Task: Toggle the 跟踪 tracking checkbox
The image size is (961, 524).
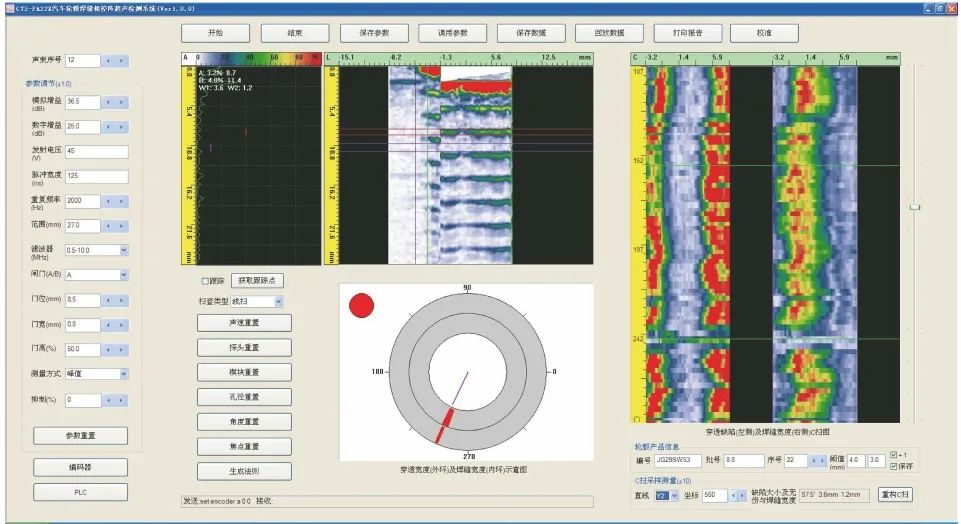Action: point(205,281)
